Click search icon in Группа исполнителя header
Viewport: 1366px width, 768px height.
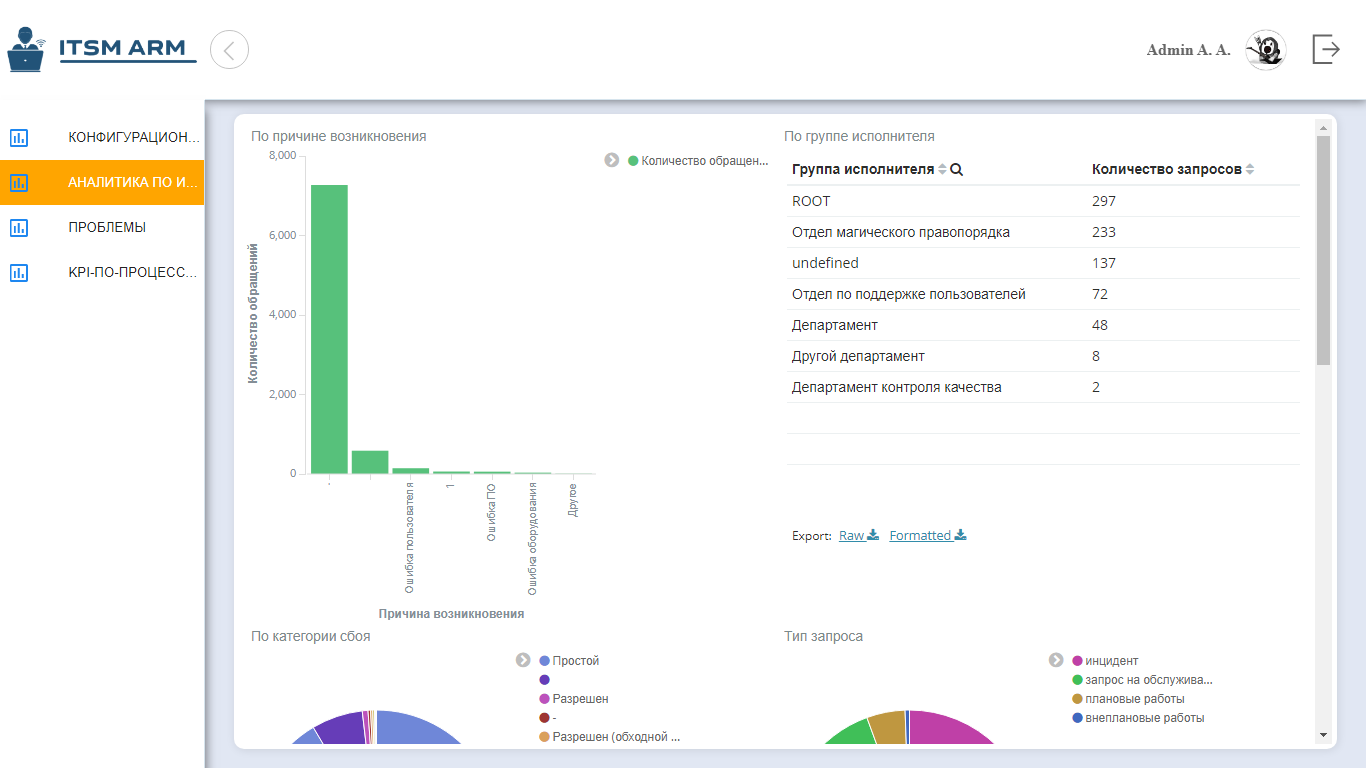click(956, 170)
